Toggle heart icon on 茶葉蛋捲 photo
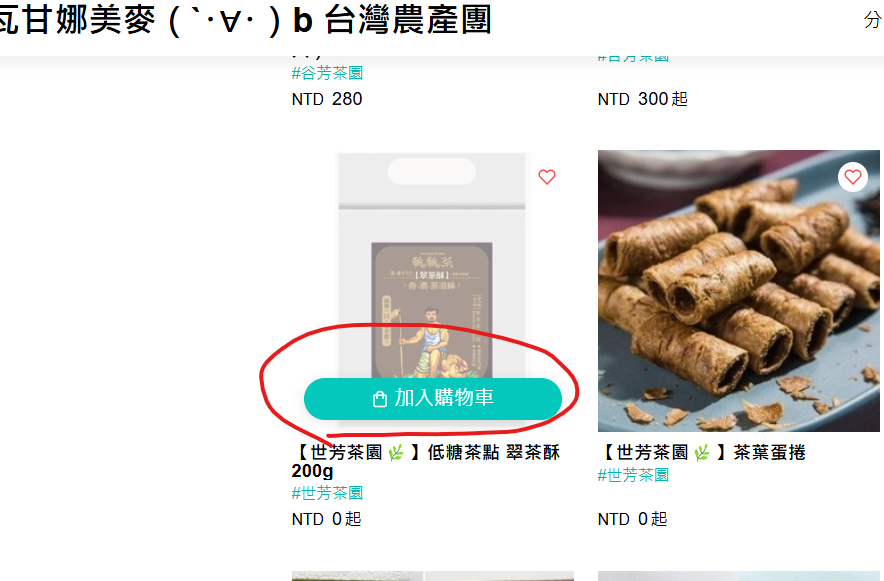Viewport: 884px width, 581px height. coord(852,177)
